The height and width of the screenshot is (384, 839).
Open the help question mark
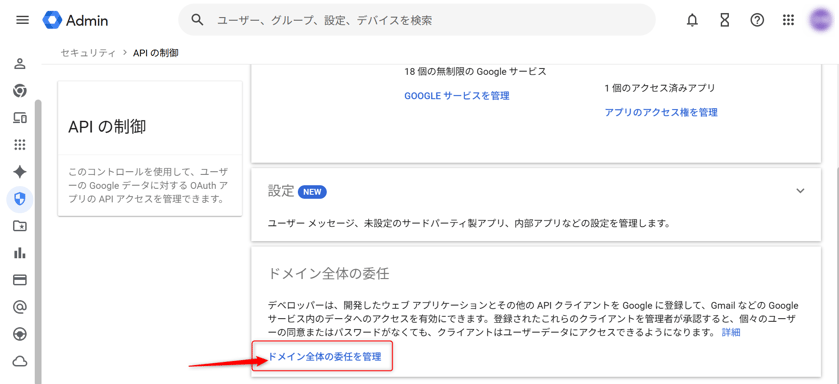coord(757,20)
